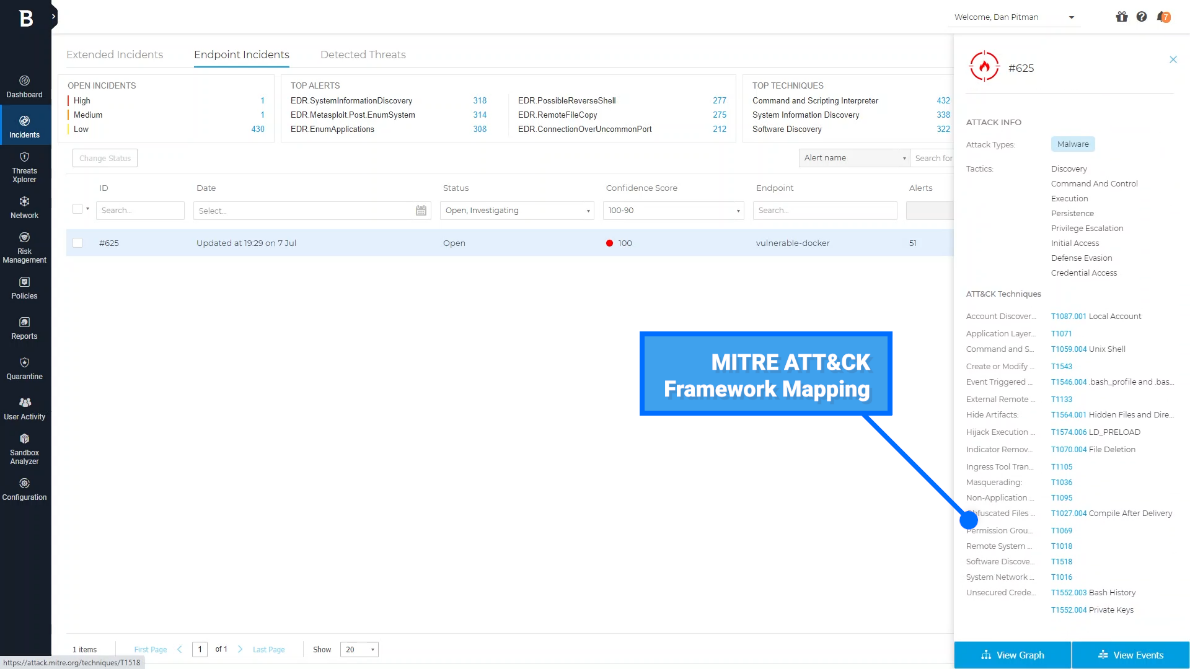Viewport: 1190px width, 669px height.
Task: Open Policies in the sidebar
Action: (24, 287)
